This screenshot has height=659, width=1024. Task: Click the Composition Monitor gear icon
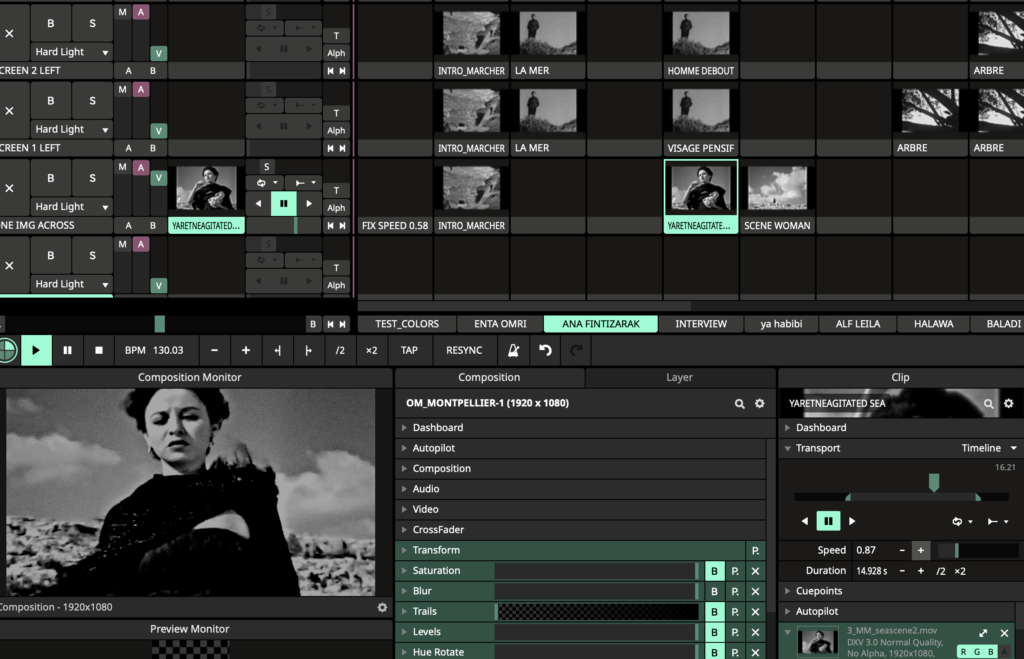point(382,607)
